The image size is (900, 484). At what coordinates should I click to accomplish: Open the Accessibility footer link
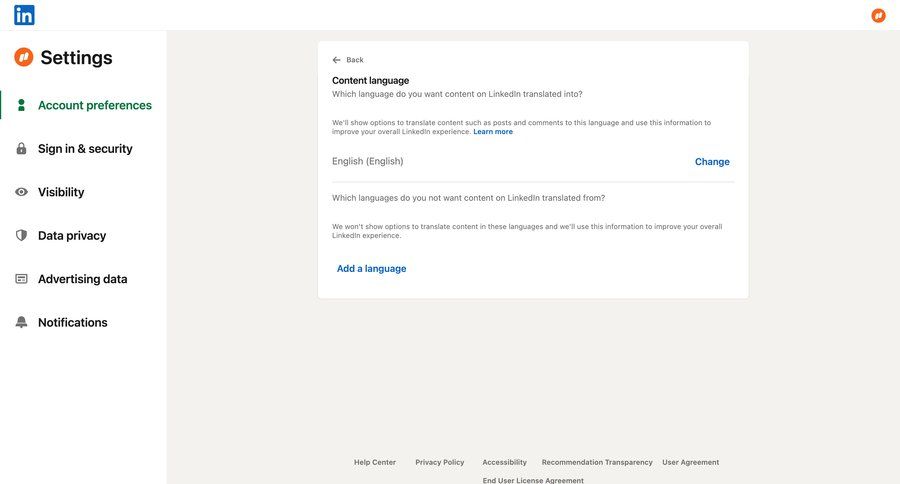tap(504, 462)
